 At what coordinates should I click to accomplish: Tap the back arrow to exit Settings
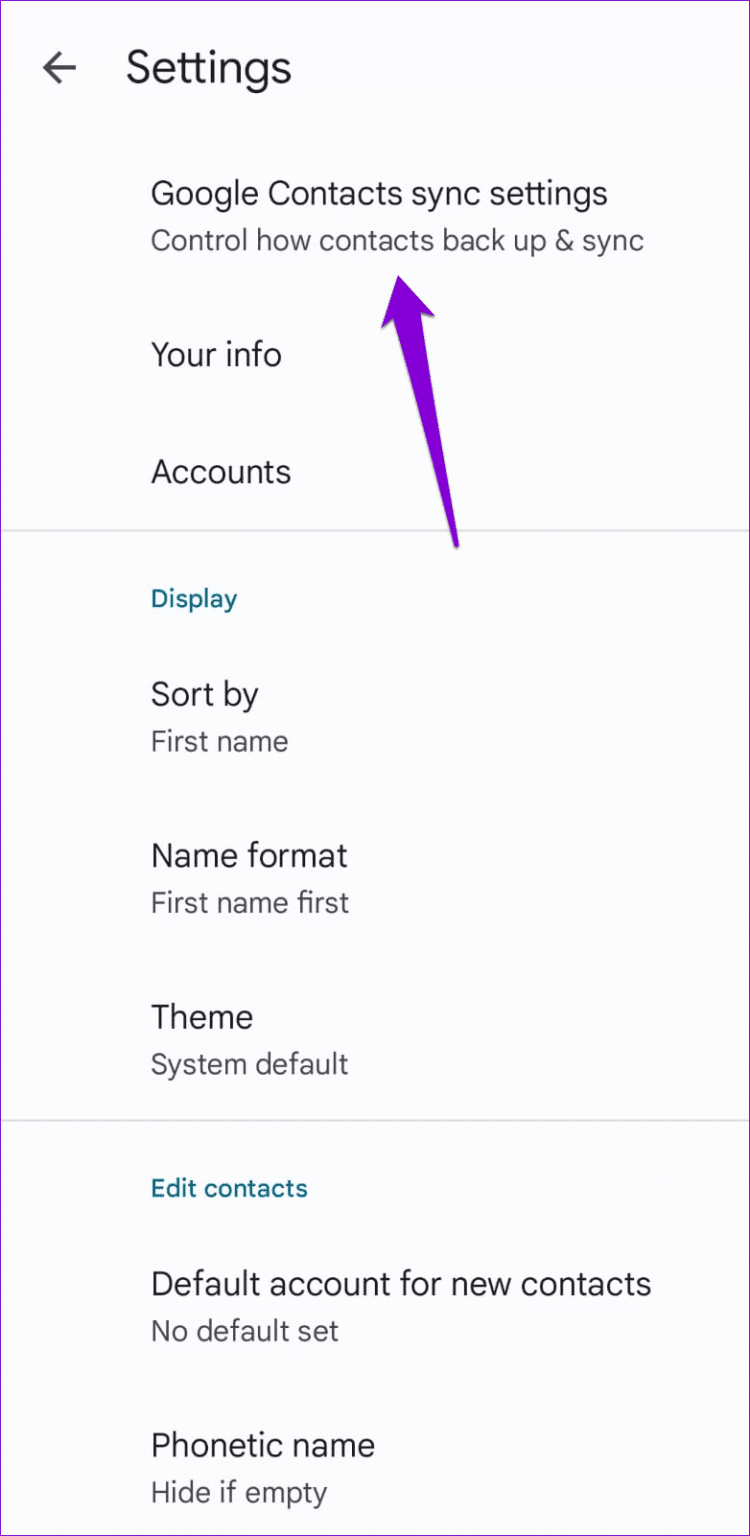click(59, 68)
